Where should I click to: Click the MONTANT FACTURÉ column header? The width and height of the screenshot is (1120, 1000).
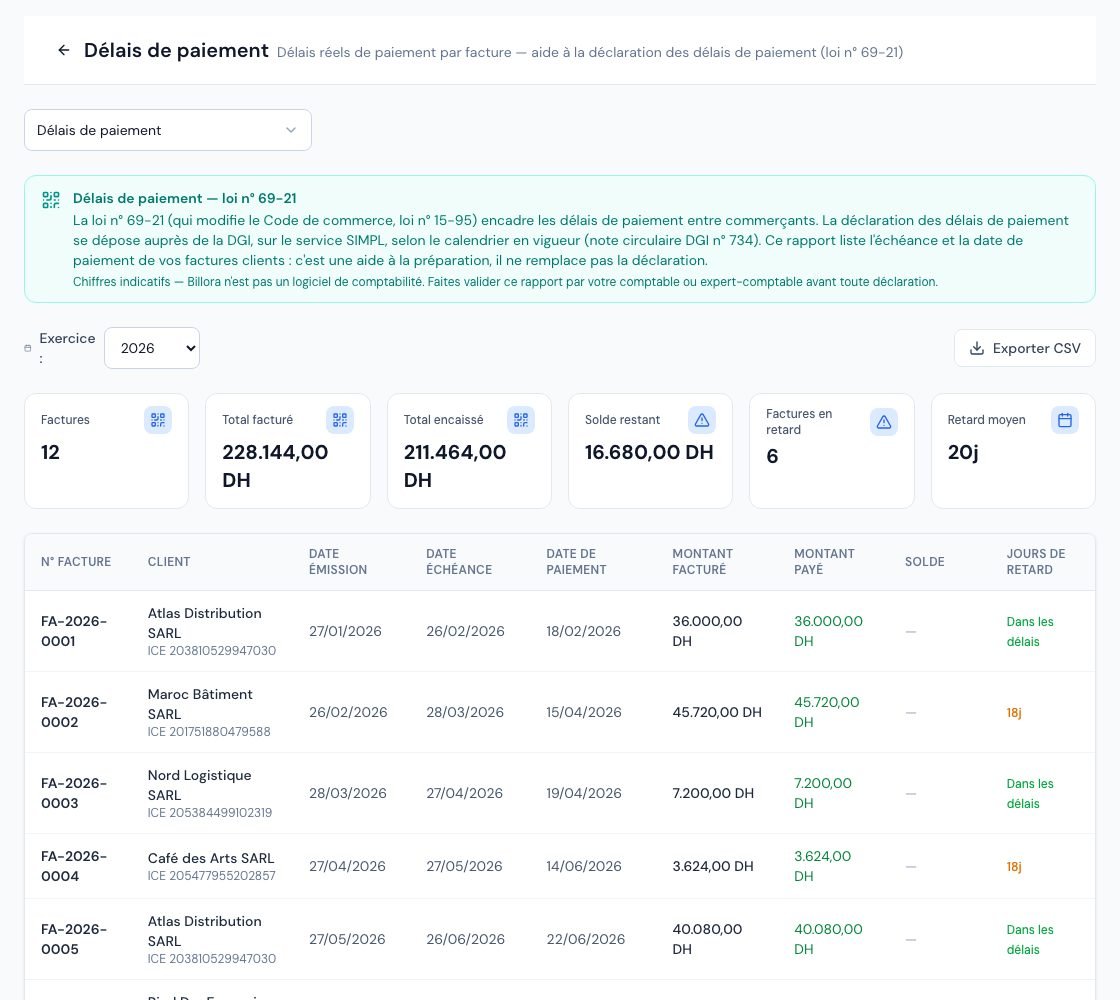[702, 561]
